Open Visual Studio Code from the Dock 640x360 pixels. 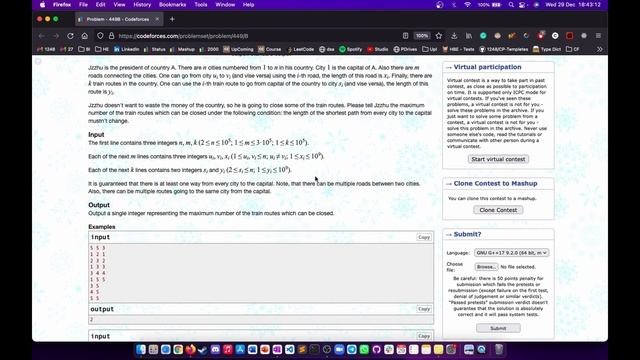[289, 349]
